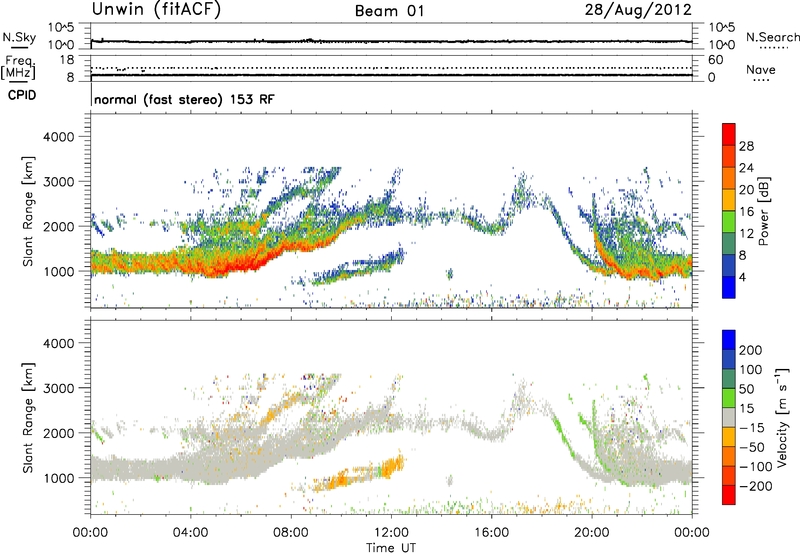Click the "4000" tick on power panel
The image size is (800, 554).
(x=58, y=137)
